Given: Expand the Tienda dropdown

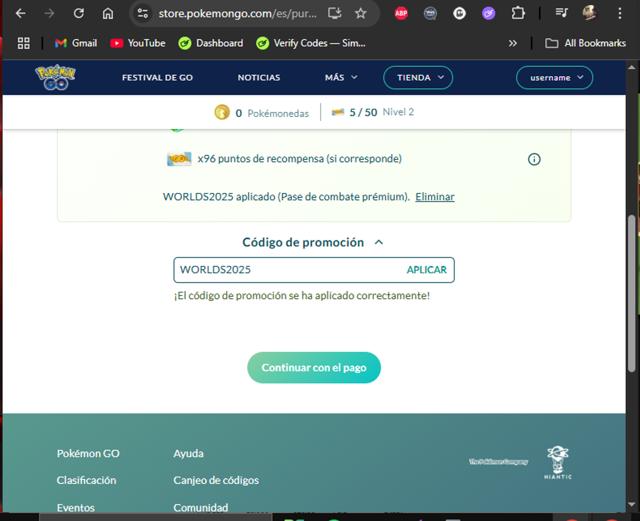Looking at the screenshot, I should pos(418,78).
